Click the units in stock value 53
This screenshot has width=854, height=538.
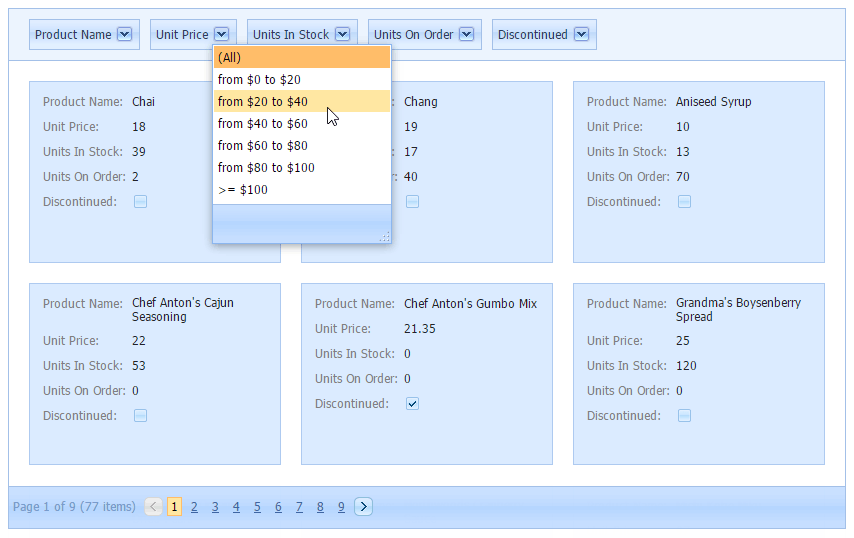tap(139, 366)
